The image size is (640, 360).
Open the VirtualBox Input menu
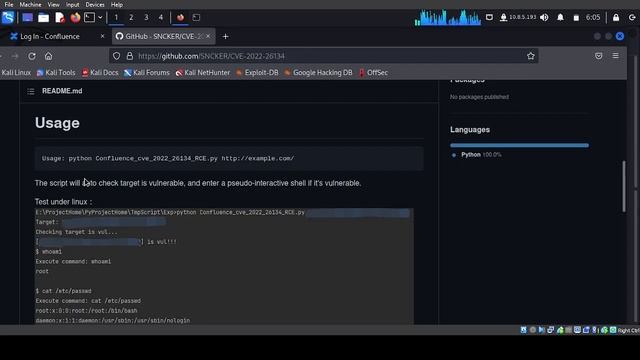click(x=72, y=4)
